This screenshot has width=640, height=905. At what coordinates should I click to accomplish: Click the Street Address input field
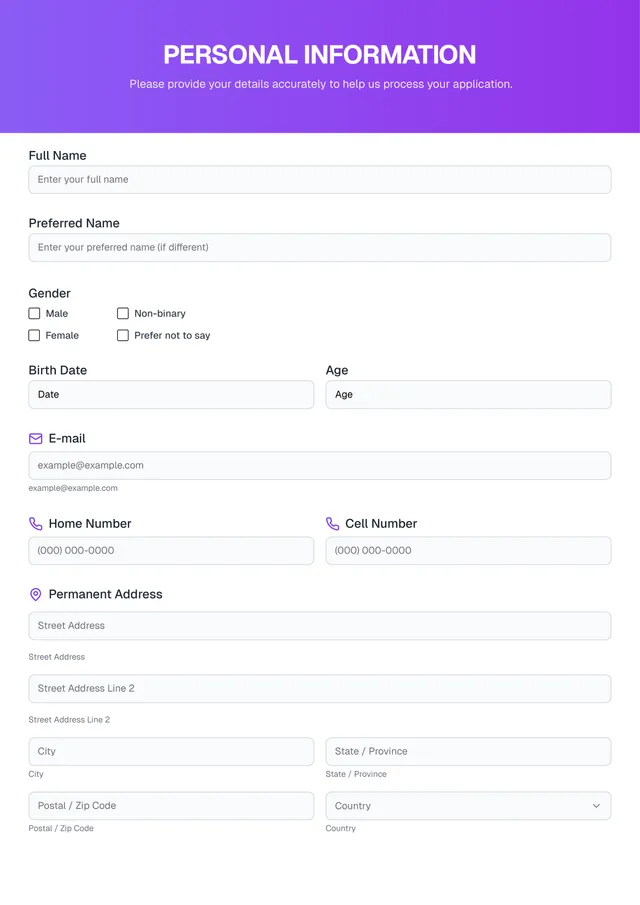coord(320,625)
